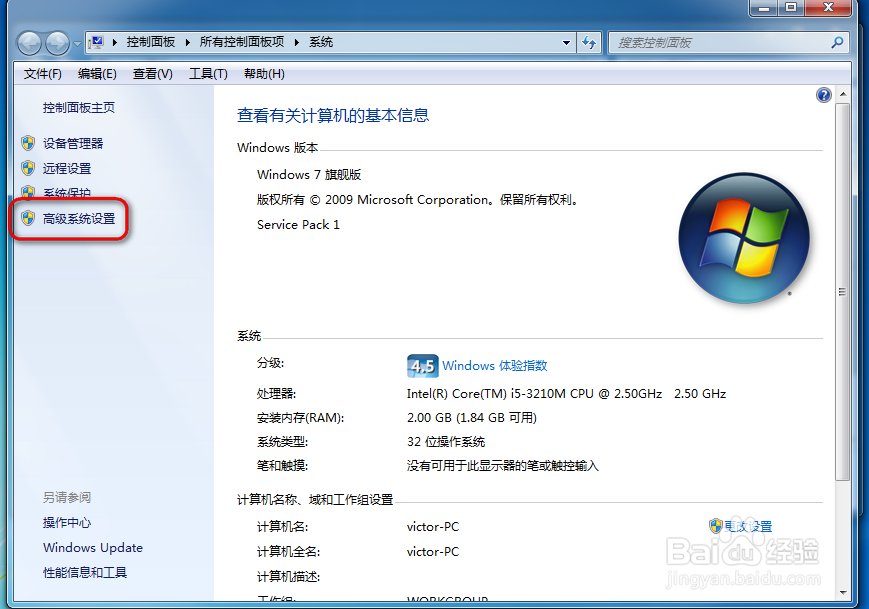Open the 文件(F) menu

(x=42, y=74)
